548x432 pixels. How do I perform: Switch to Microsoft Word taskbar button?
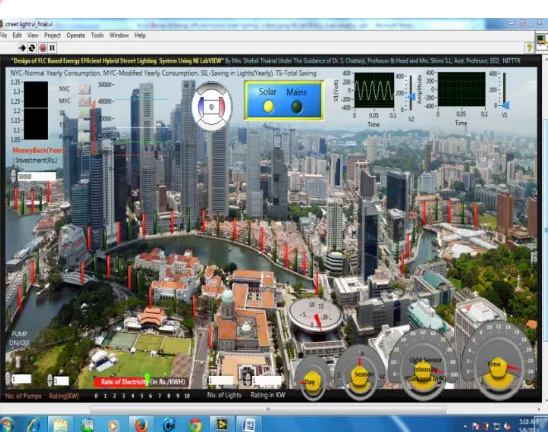pyautogui.click(x=248, y=424)
